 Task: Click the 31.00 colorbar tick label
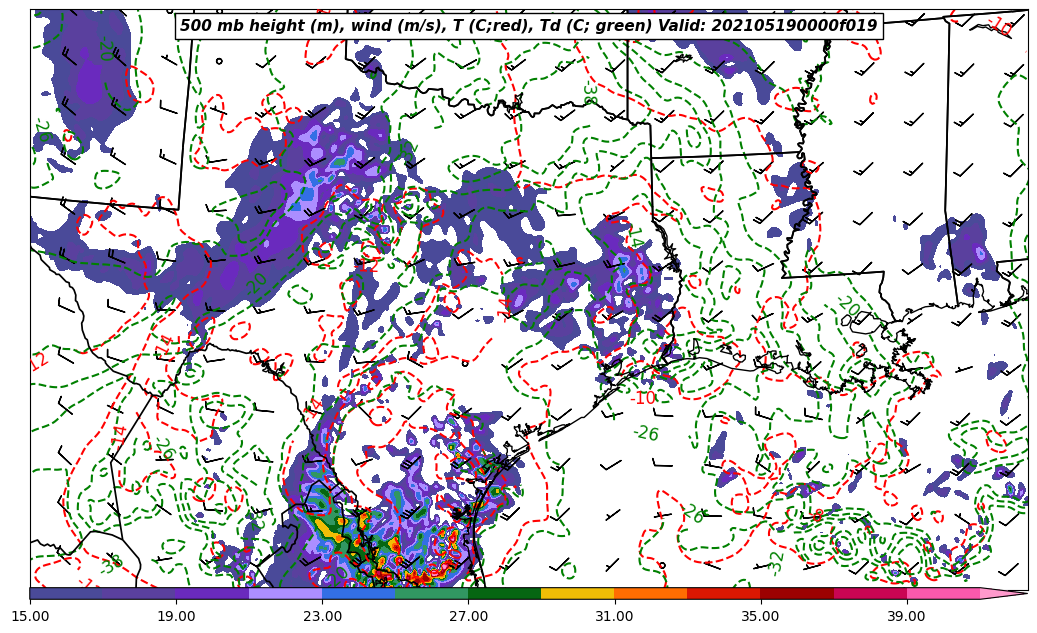click(x=614, y=616)
